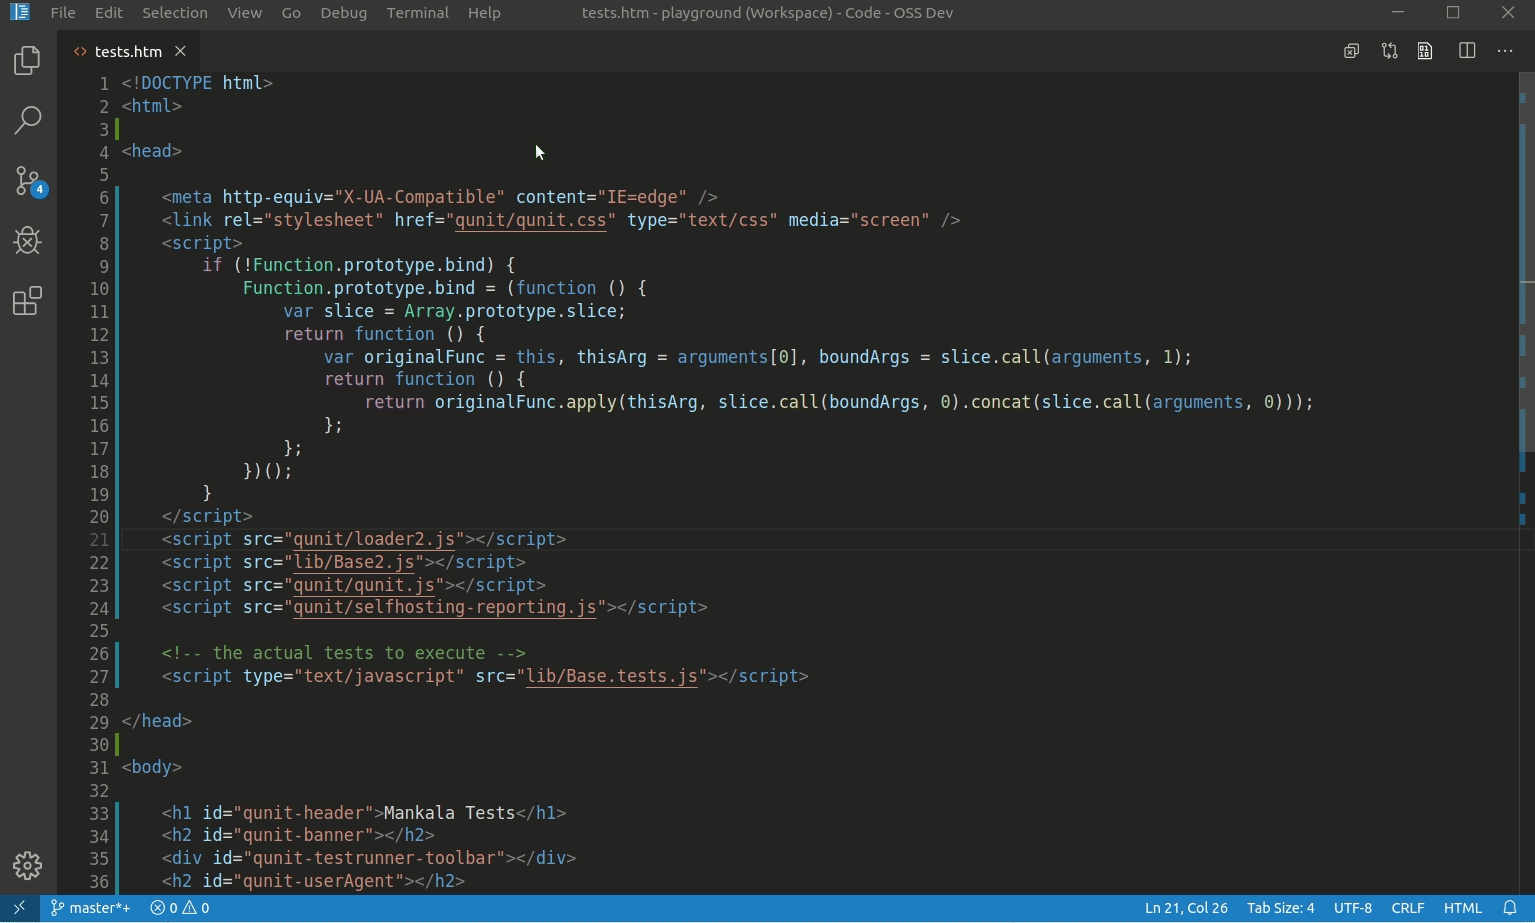Switch to the tests.htm tab

[127, 51]
